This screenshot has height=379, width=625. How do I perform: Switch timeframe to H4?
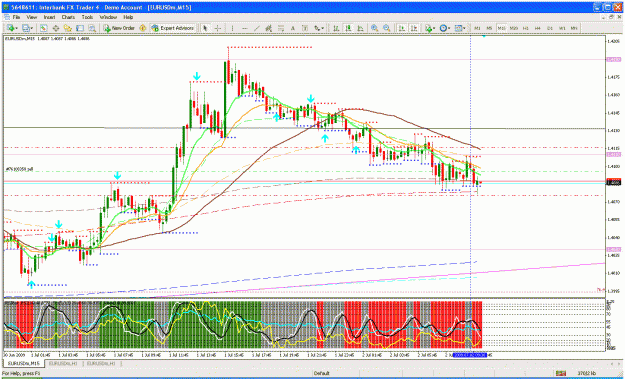538,28
